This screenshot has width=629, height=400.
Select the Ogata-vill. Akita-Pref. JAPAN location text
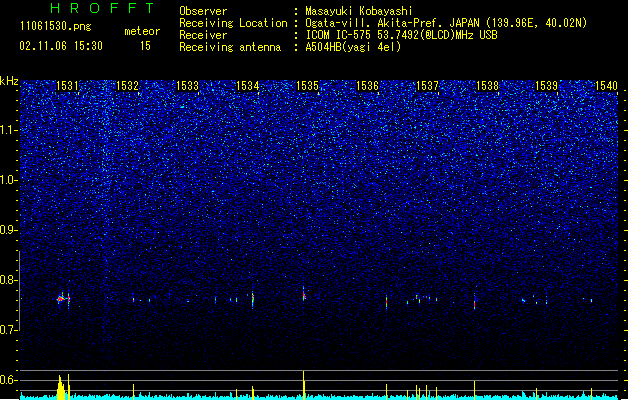coord(446,23)
